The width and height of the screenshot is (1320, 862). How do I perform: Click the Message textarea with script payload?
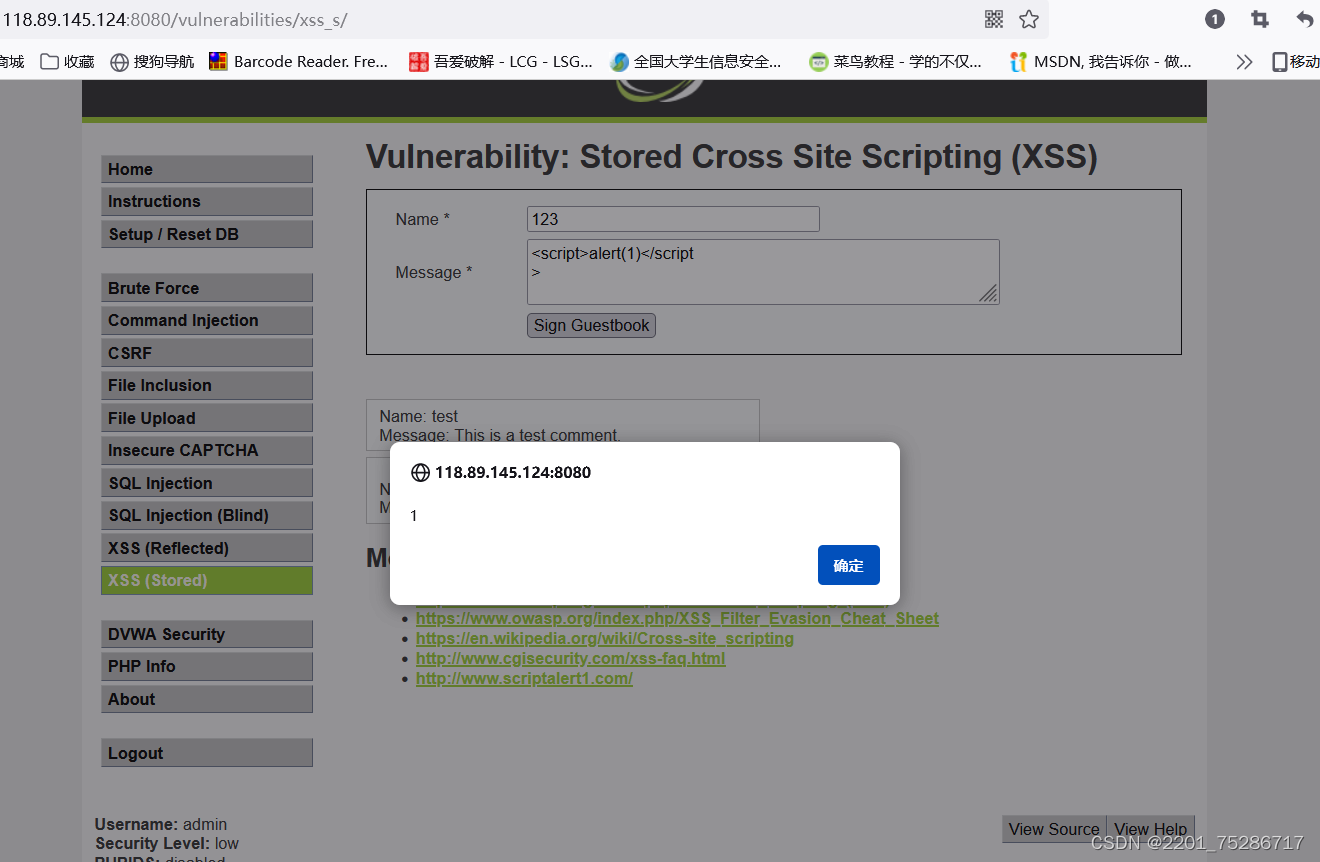pos(763,272)
